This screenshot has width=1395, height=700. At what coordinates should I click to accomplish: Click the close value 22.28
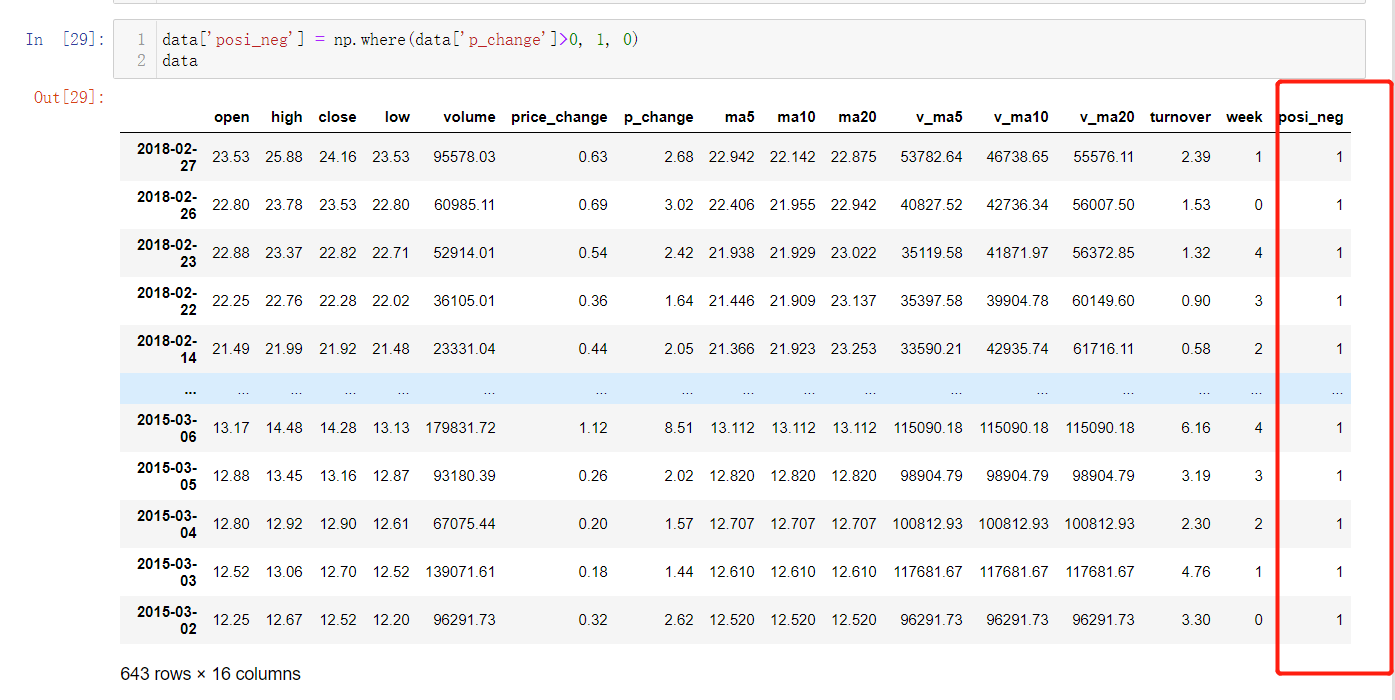pyautogui.click(x=338, y=301)
